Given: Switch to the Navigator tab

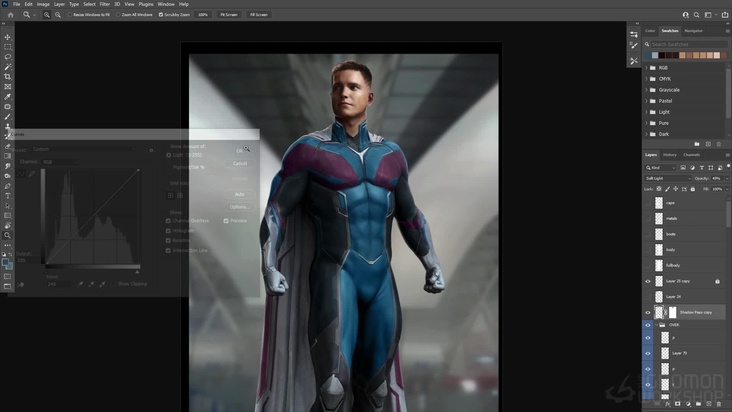Looking at the screenshot, I should [693, 31].
